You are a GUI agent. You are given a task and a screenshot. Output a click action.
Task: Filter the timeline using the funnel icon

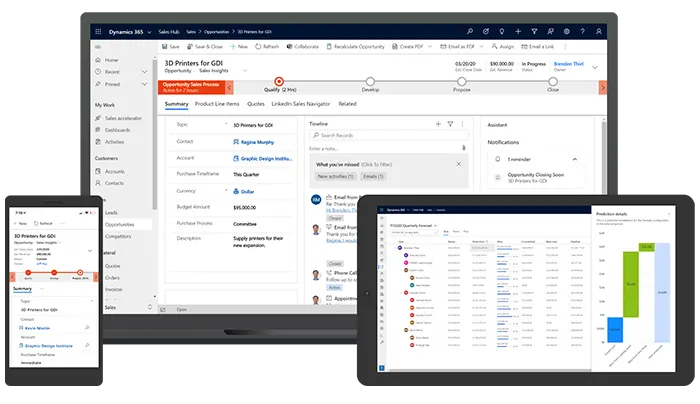coord(450,123)
